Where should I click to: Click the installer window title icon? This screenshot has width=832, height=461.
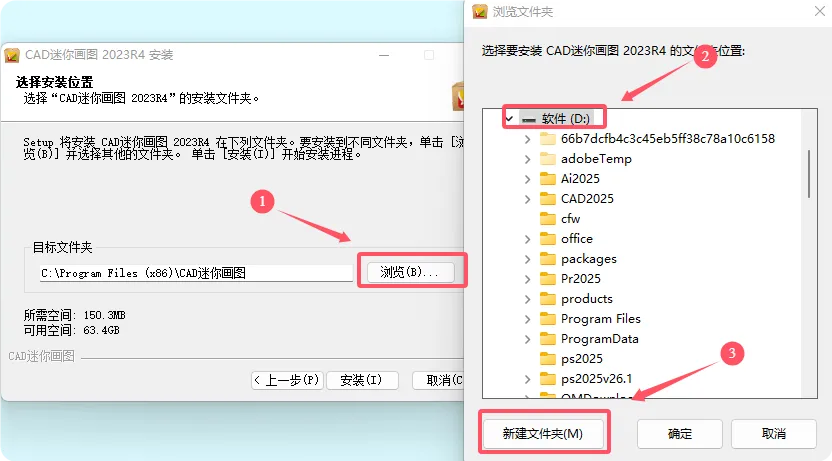pyautogui.click(x=12, y=55)
